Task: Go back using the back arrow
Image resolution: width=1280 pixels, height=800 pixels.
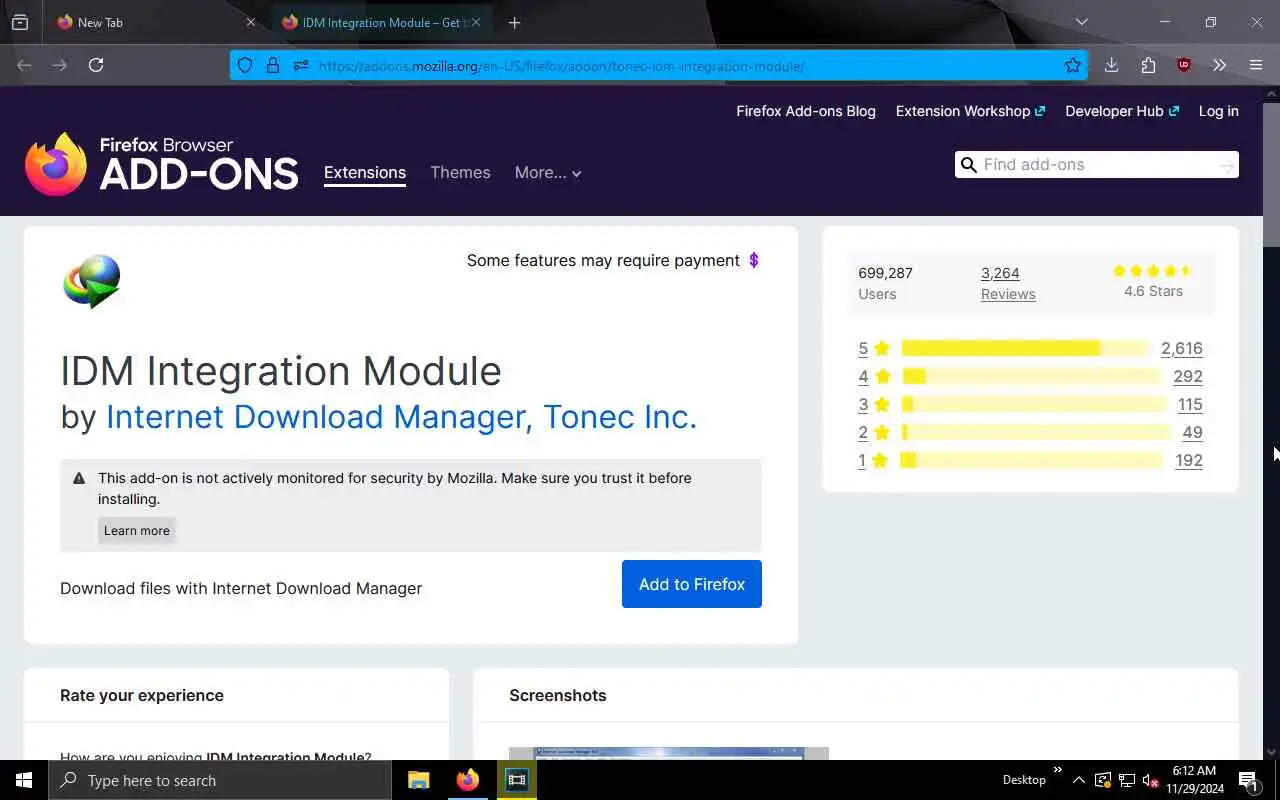Action: point(24,65)
